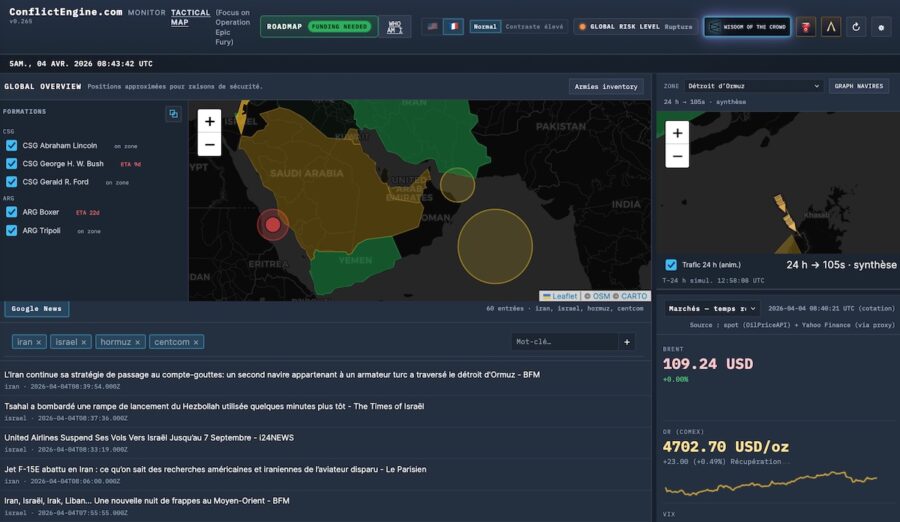This screenshot has height=522, width=900.
Task: Click the Mot-clé keyword input field
Action: click(x=565, y=342)
